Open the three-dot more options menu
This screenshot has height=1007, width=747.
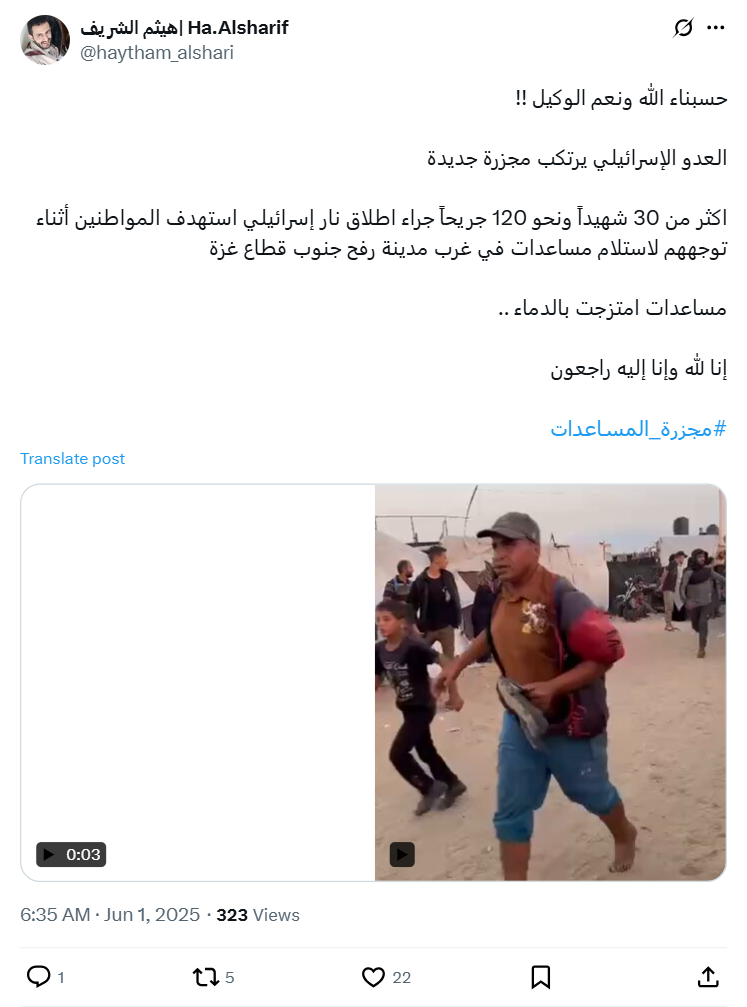tap(716, 28)
